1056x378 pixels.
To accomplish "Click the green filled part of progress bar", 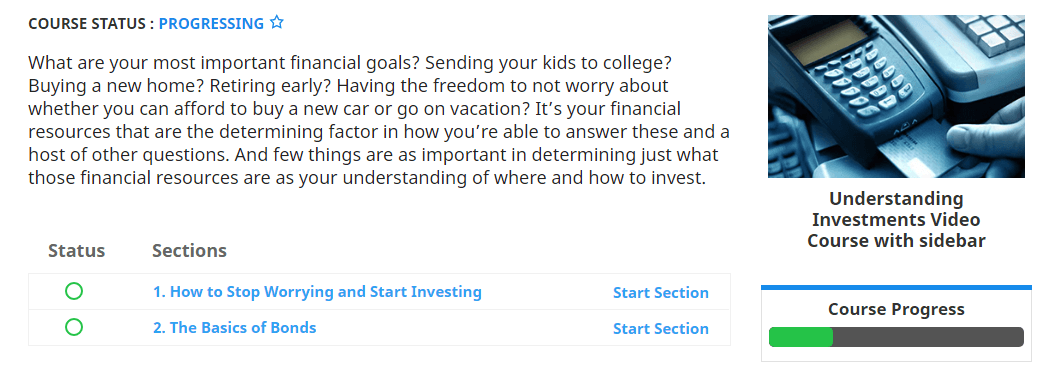I will coord(801,337).
